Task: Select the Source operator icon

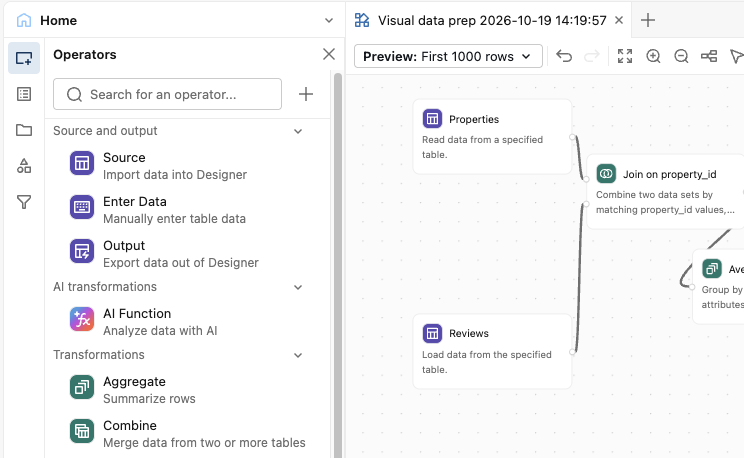Action: 82,163
